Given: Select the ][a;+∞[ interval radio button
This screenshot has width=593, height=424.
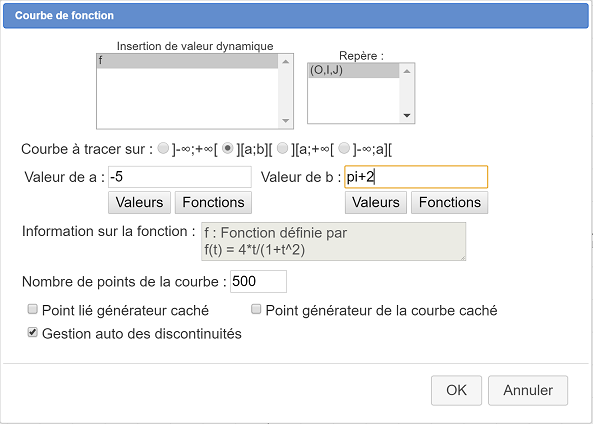Looking at the screenshot, I should (x=283, y=148).
